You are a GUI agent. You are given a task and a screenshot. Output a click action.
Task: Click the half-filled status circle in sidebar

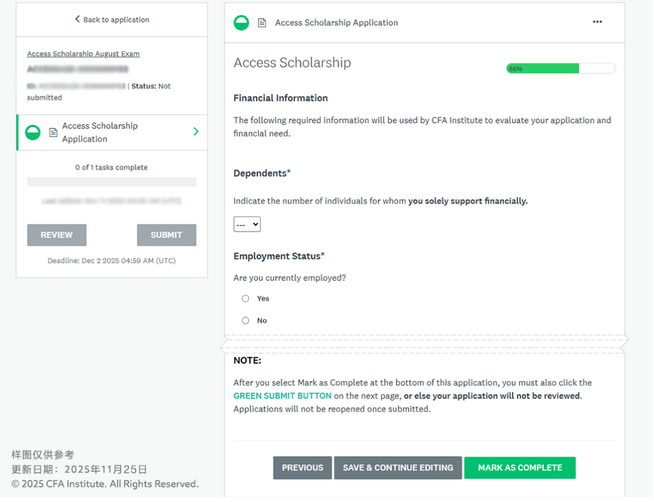click(33, 132)
